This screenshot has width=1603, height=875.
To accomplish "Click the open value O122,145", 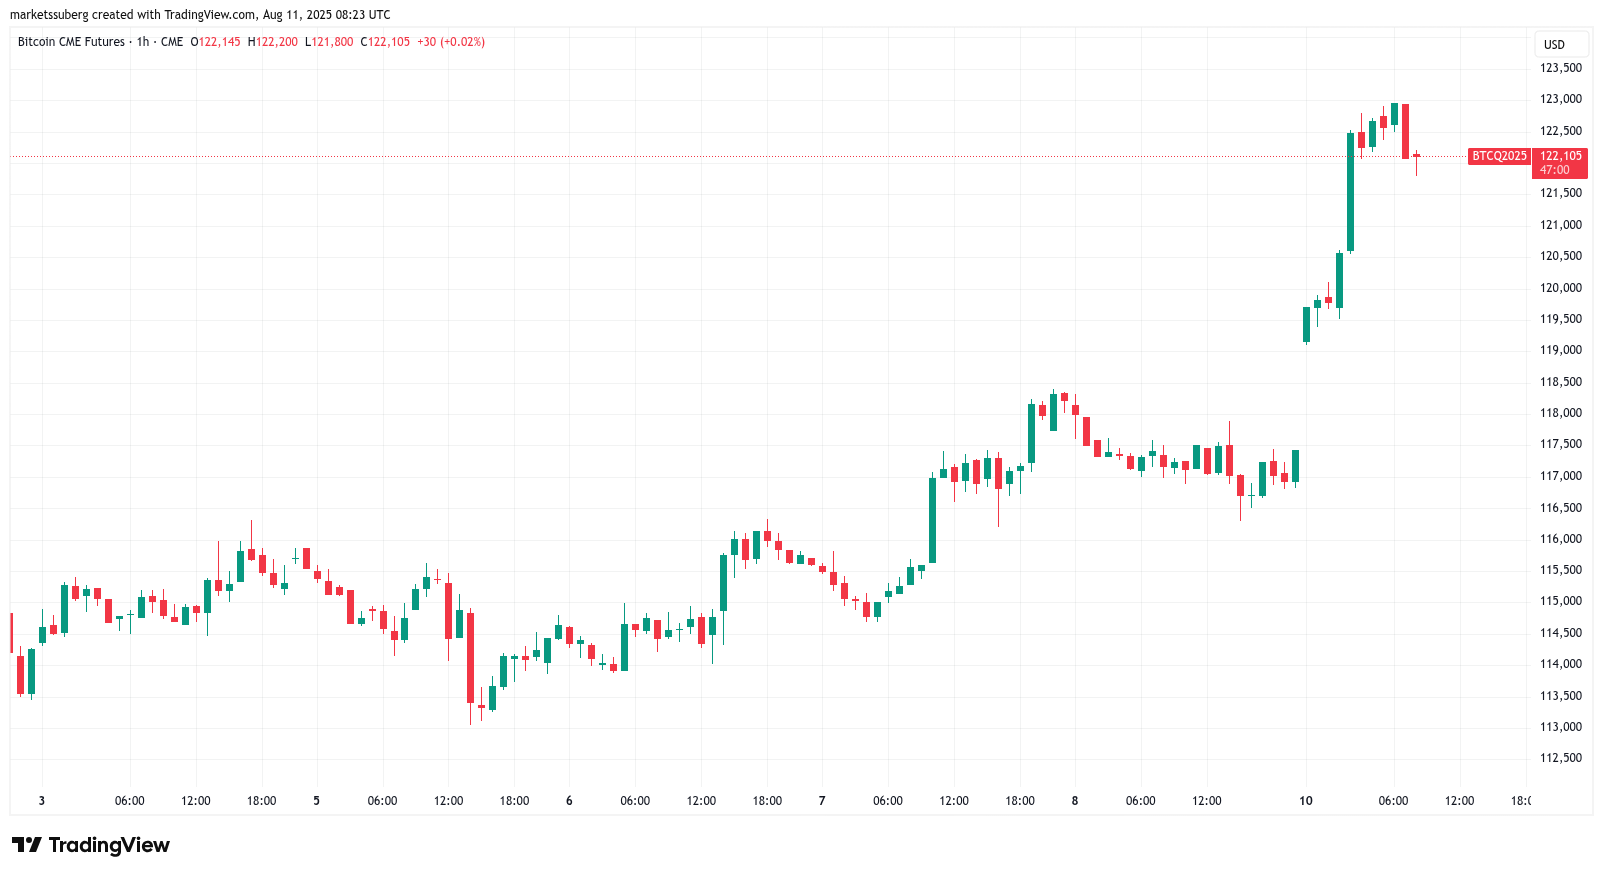I will [216, 42].
